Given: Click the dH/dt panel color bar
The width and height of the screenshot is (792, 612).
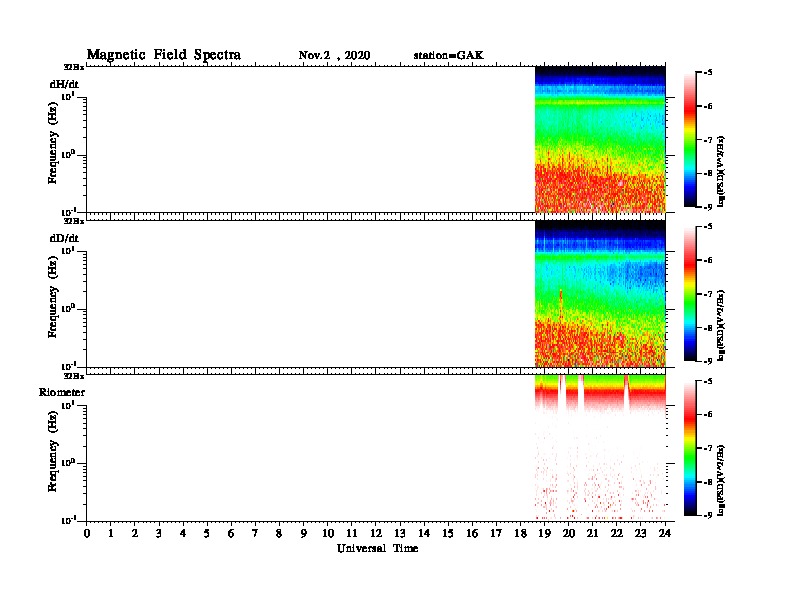Looking at the screenshot, I should pyautogui.click(x=690, y=140).
